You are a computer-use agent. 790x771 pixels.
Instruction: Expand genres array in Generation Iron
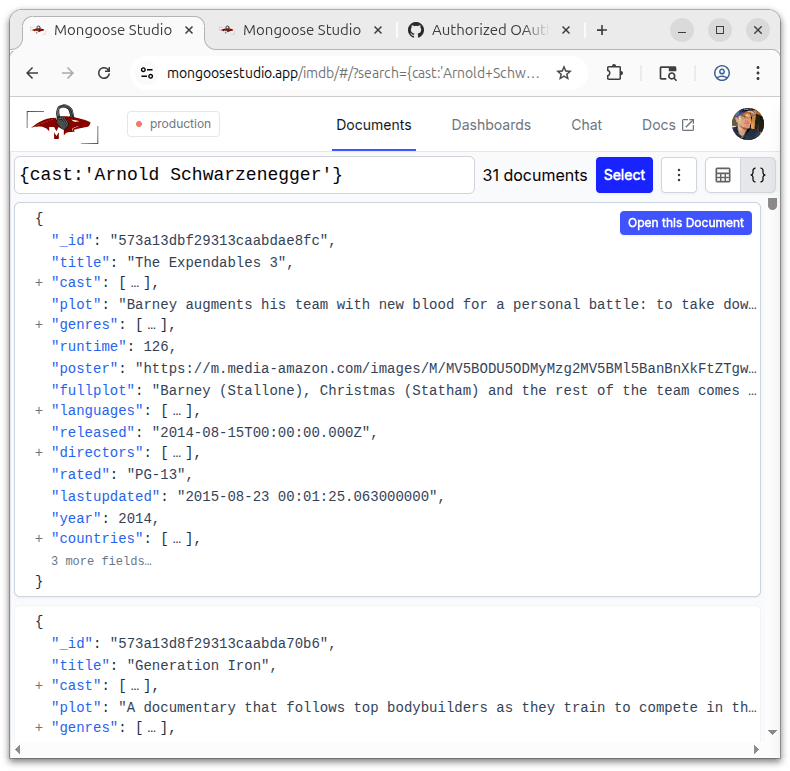[x=39, y=728]
